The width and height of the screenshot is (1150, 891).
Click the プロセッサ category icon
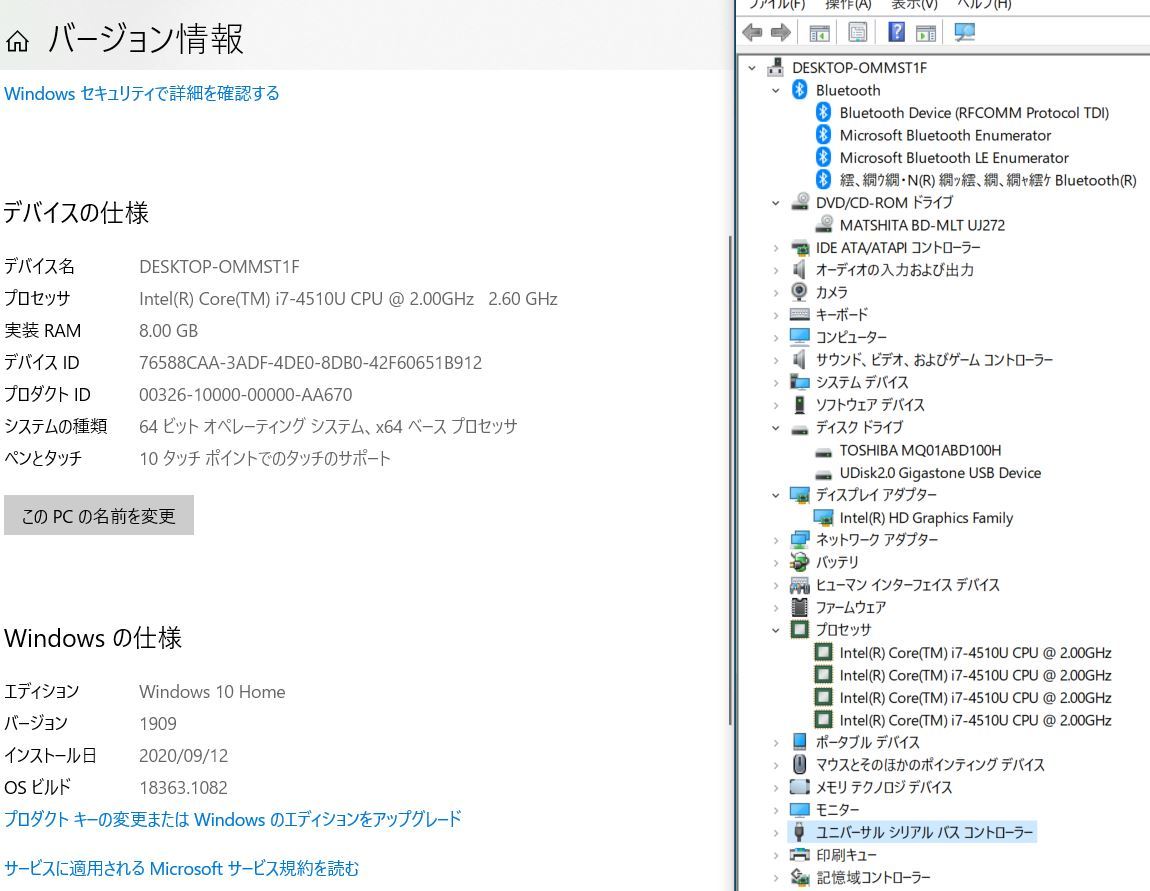pyautogui.click(x=799, y=629)
